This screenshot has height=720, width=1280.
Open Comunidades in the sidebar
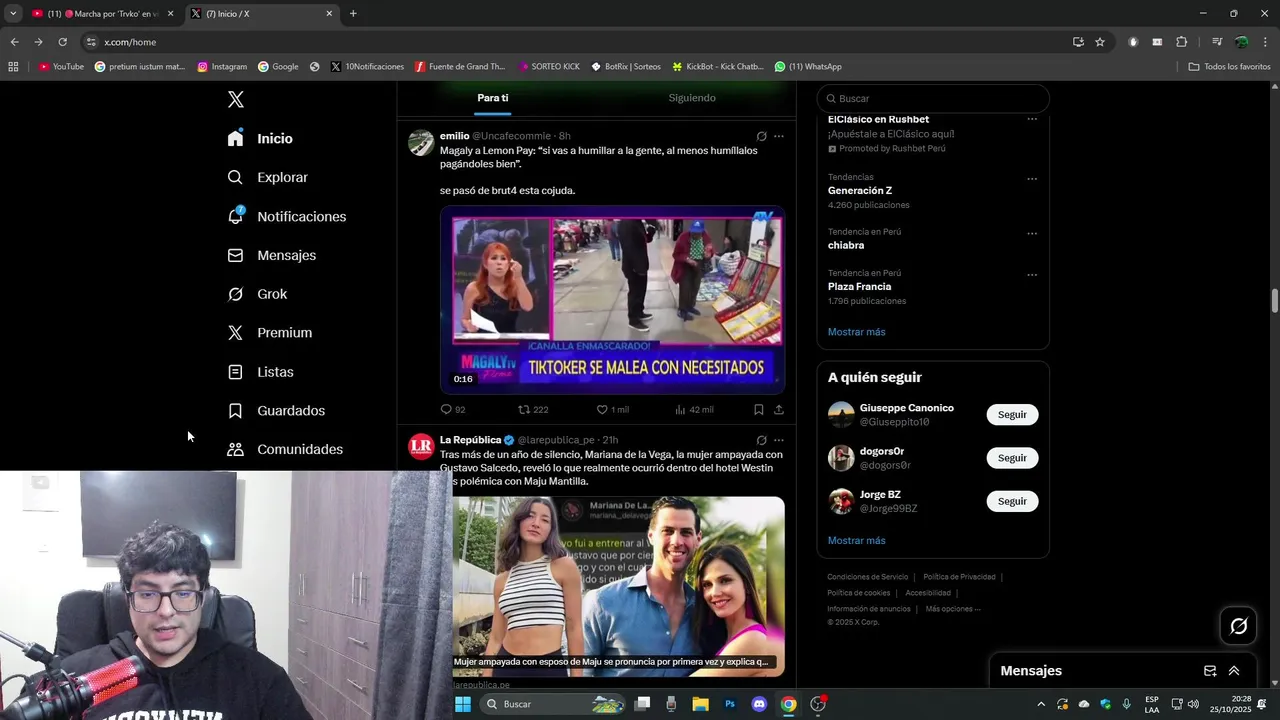pos(285,450)
